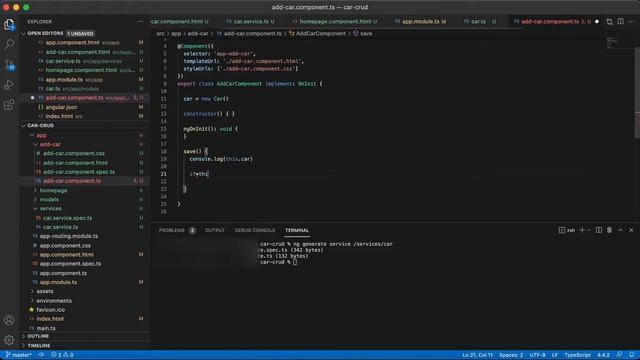
Task: Open terminal launch profile dropdown arrow
Action: click(589, 230)
